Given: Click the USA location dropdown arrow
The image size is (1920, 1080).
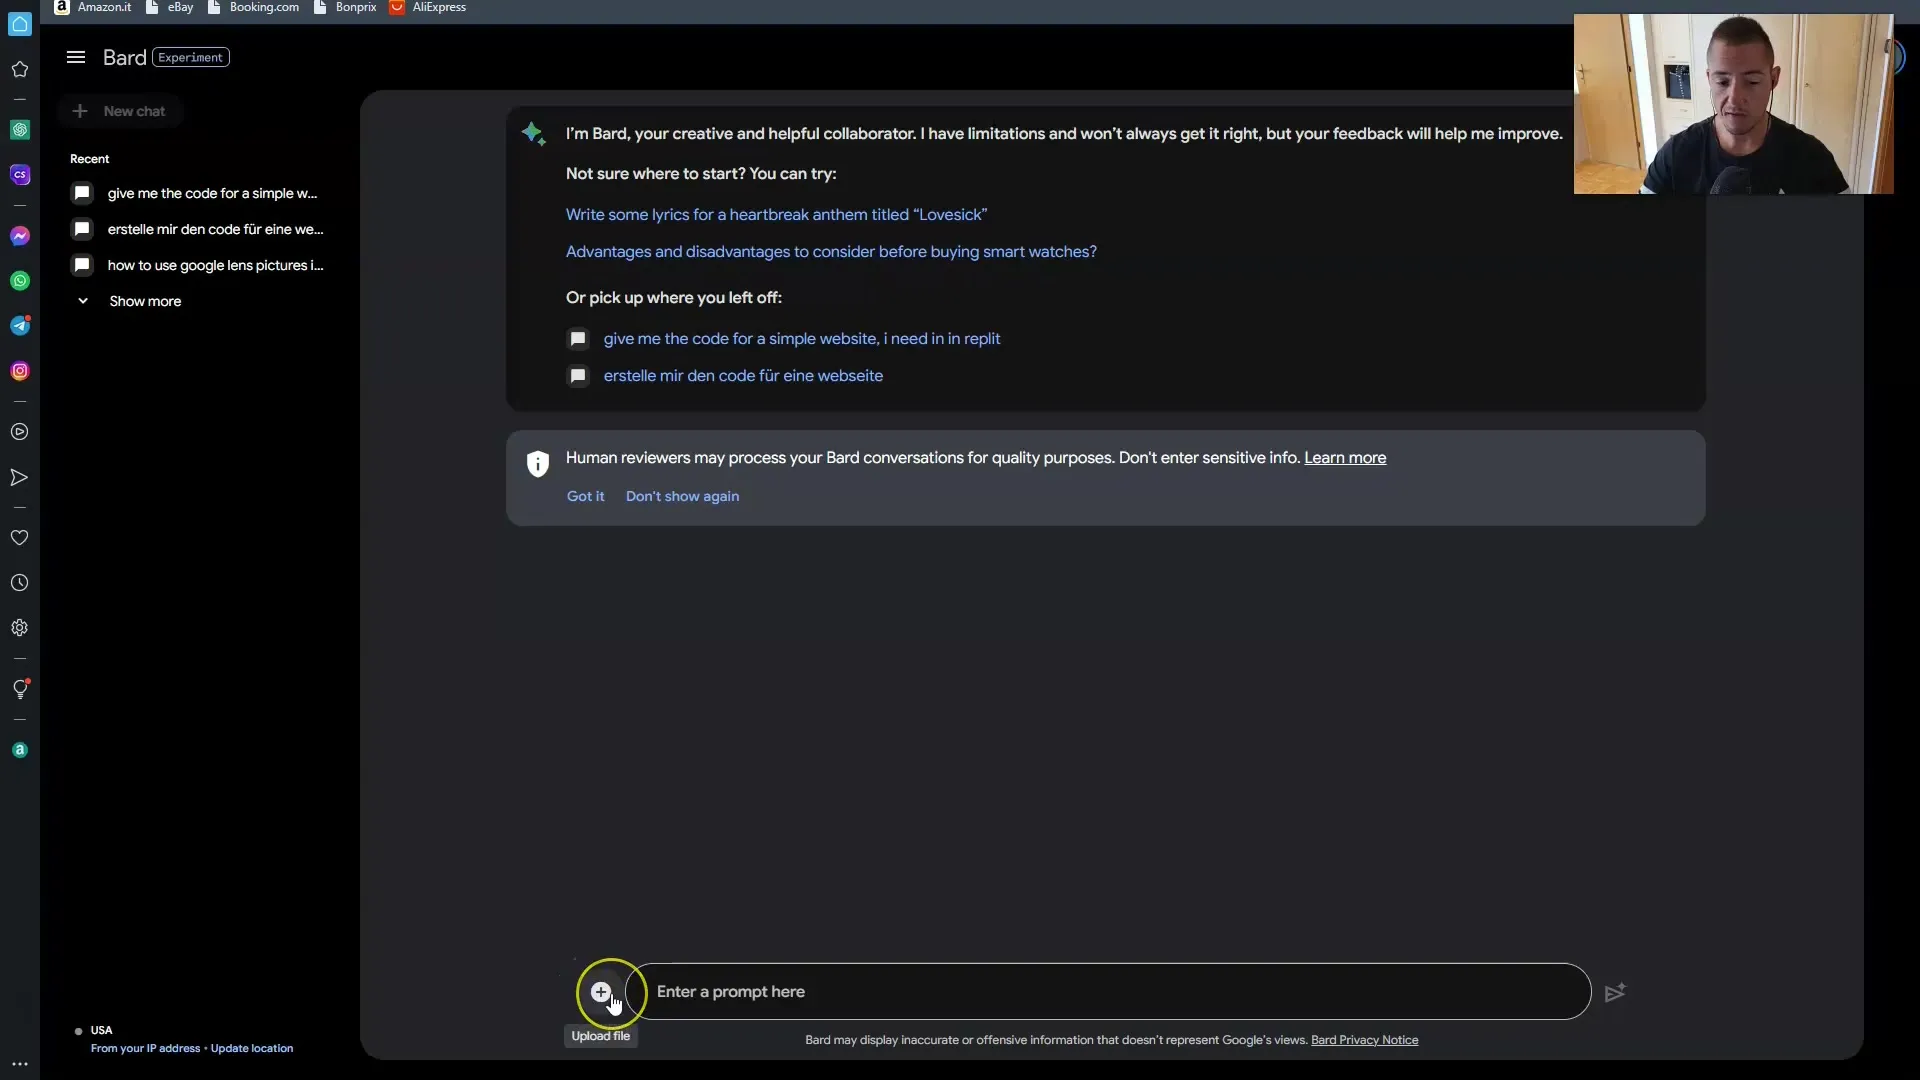Looking at the screenshot, I should click(x=75, y=1031).
